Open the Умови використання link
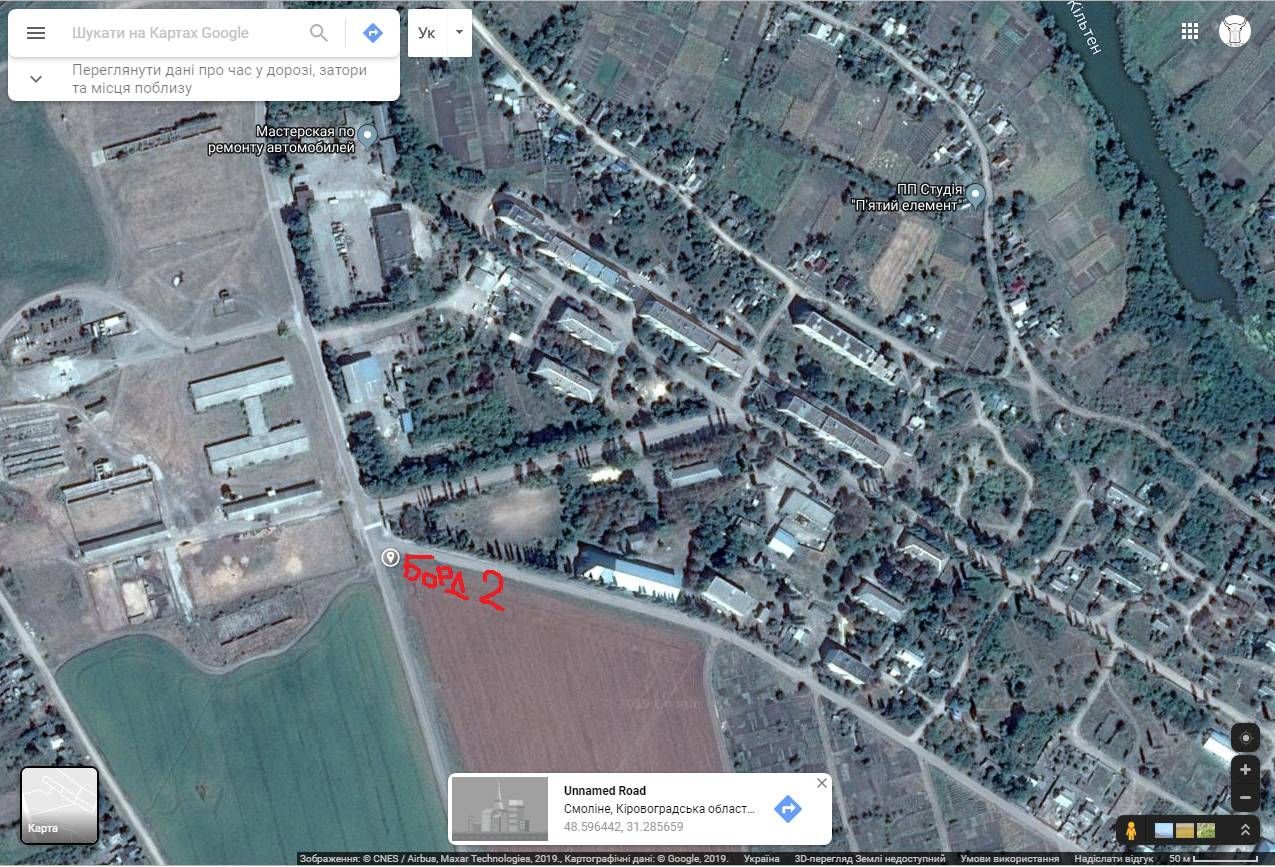This screenshot has width=1275, height=867. [x=1009, y=859]
